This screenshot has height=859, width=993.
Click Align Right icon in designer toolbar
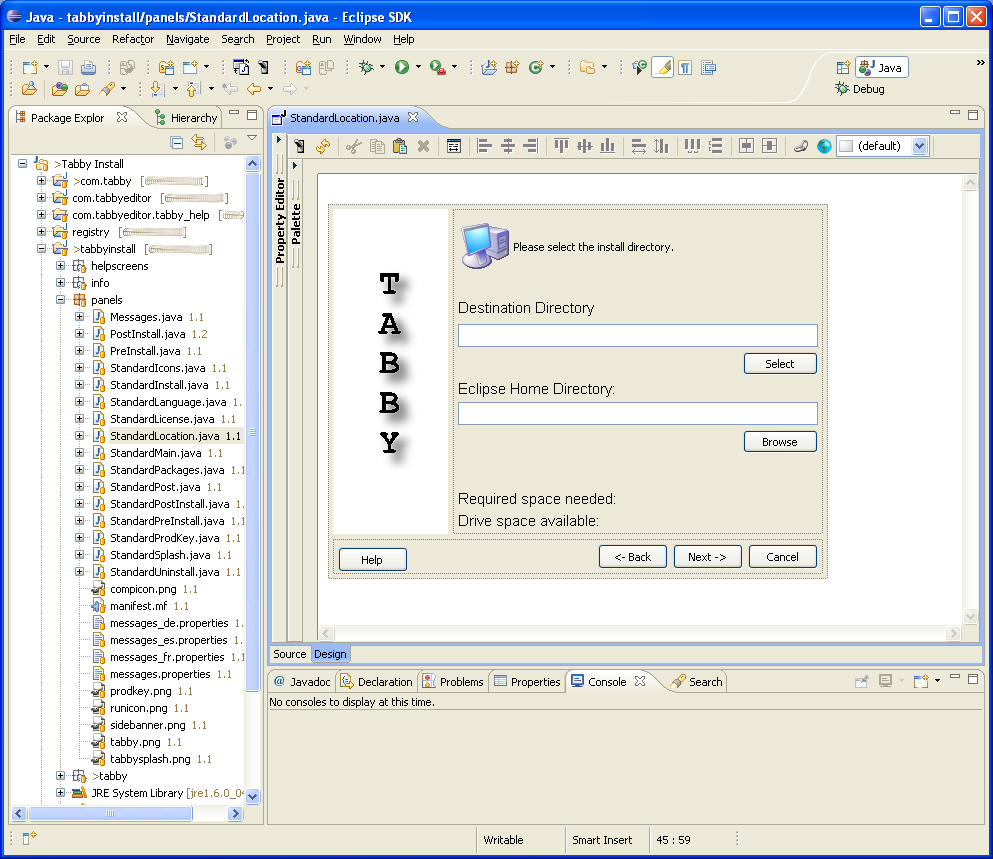pos(531,146)
